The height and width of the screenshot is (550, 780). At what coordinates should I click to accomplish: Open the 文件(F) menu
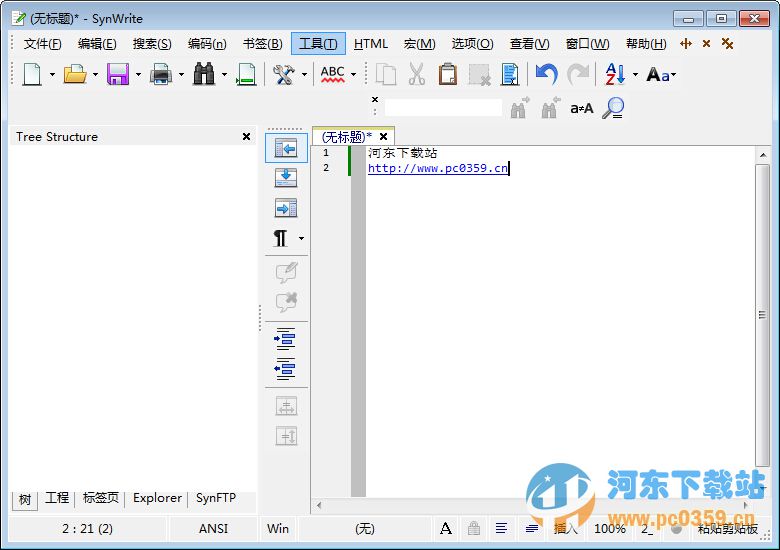[43, 44]
